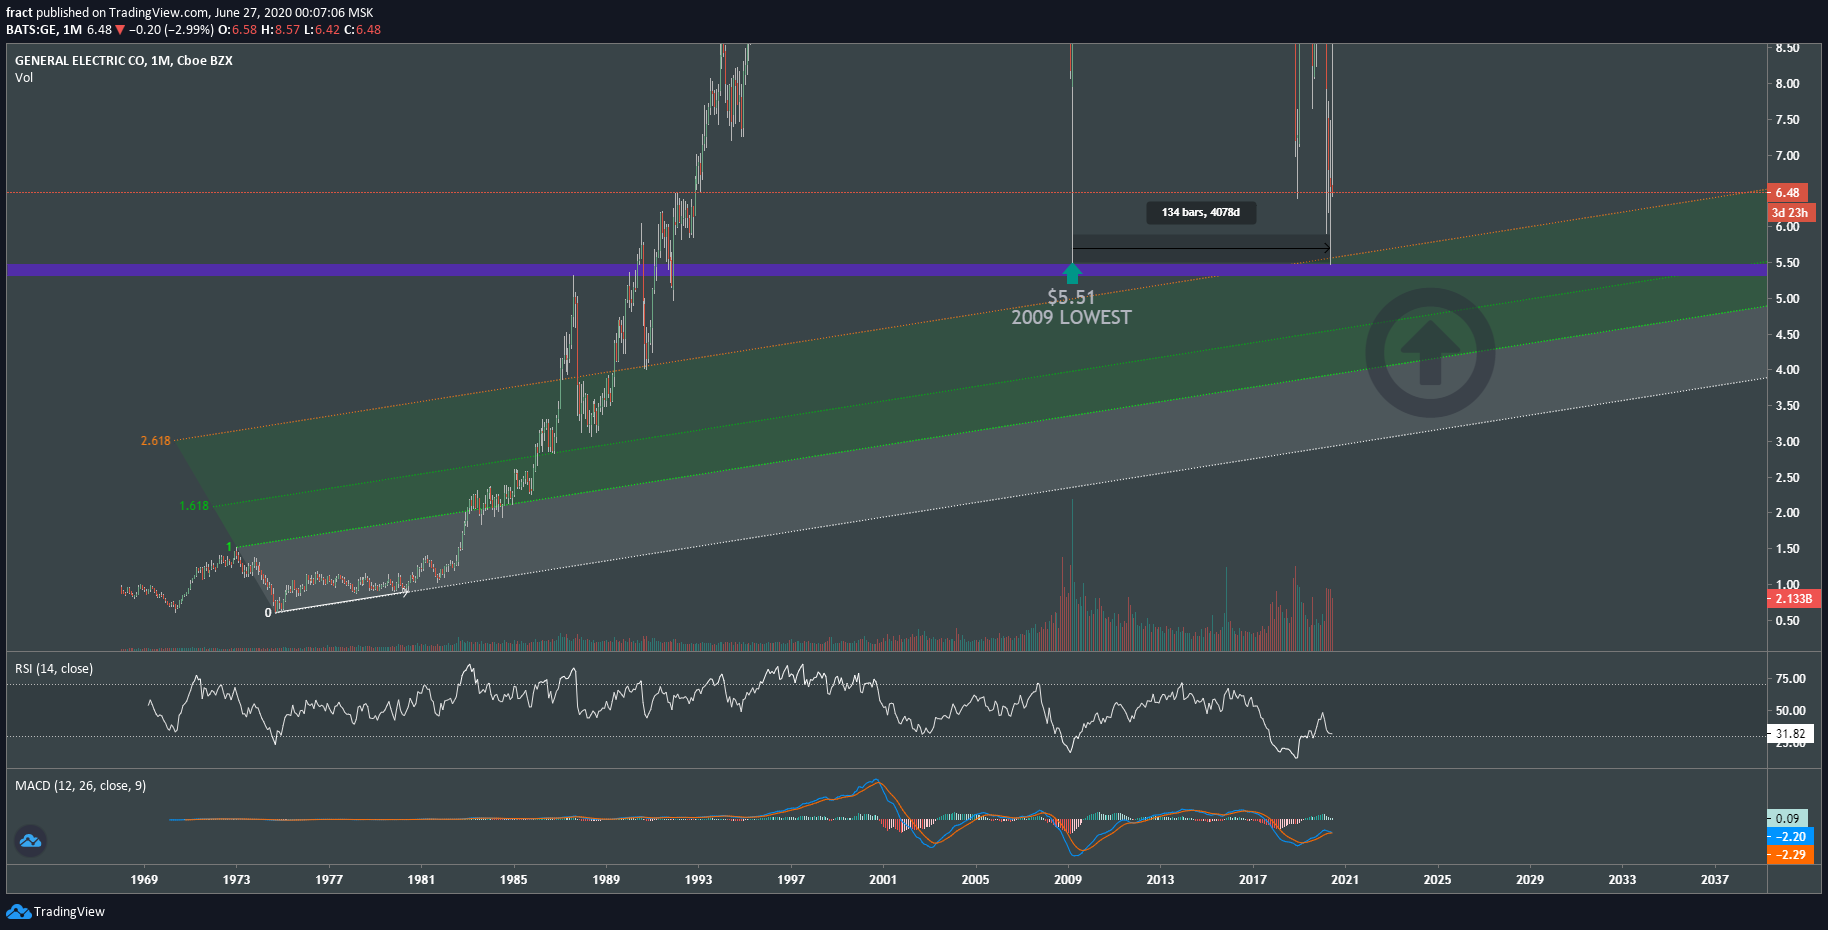Screen dimensions: 1828x930
Task: Click the 'Vol' indicator label
Action: (x=24, y=78)
